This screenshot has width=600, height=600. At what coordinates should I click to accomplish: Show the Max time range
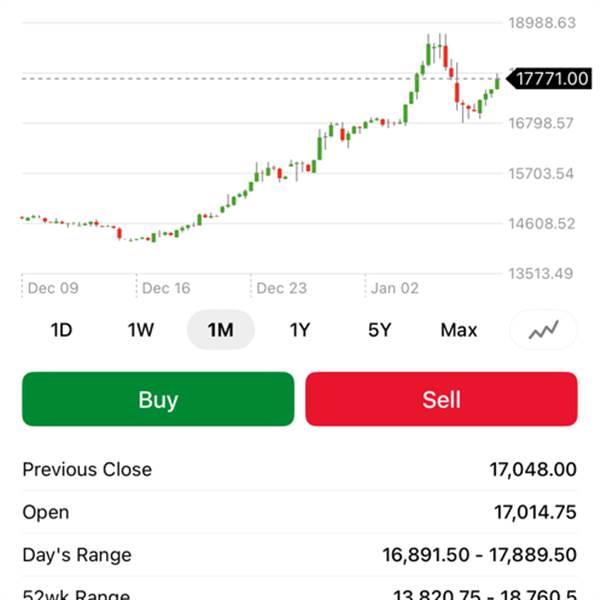click(459, 330)
